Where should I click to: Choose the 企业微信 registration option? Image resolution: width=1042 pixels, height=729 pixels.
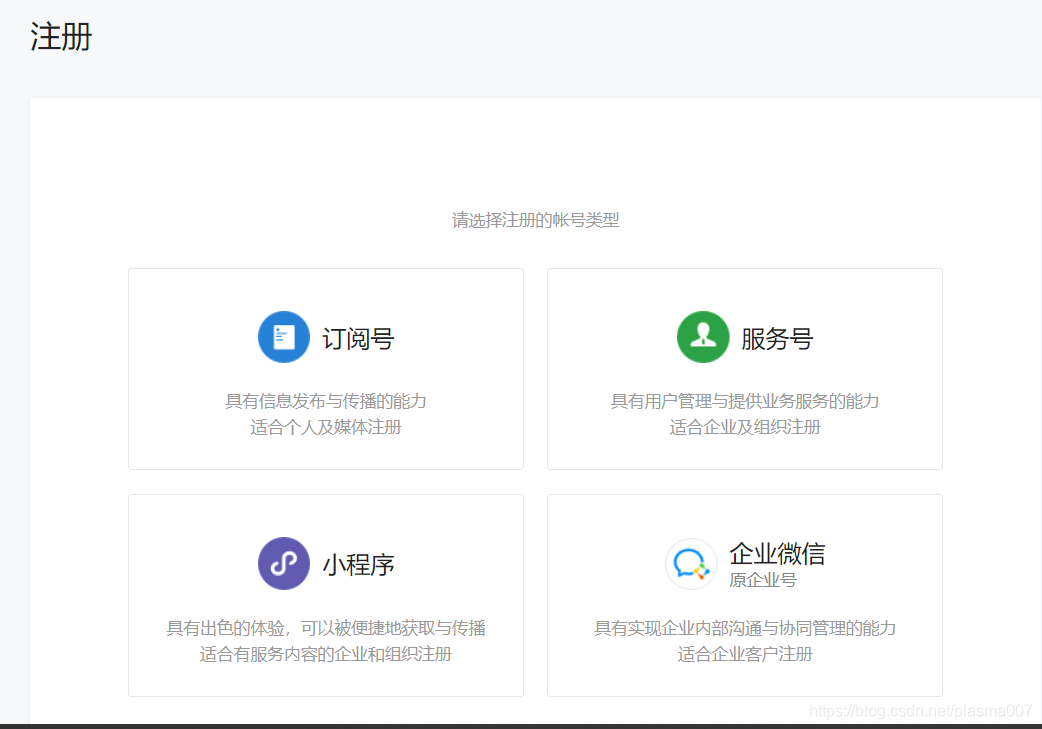tap(744, 595)
